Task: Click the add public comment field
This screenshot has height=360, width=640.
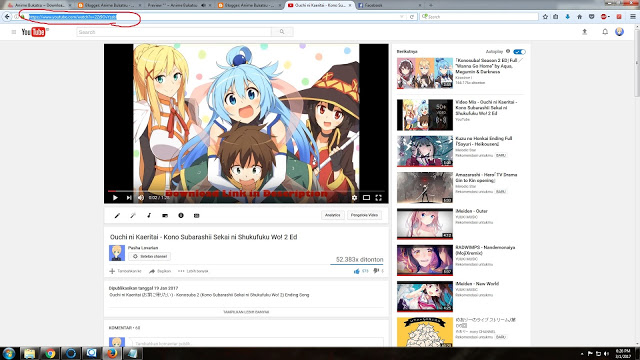Action: point(256,343)
